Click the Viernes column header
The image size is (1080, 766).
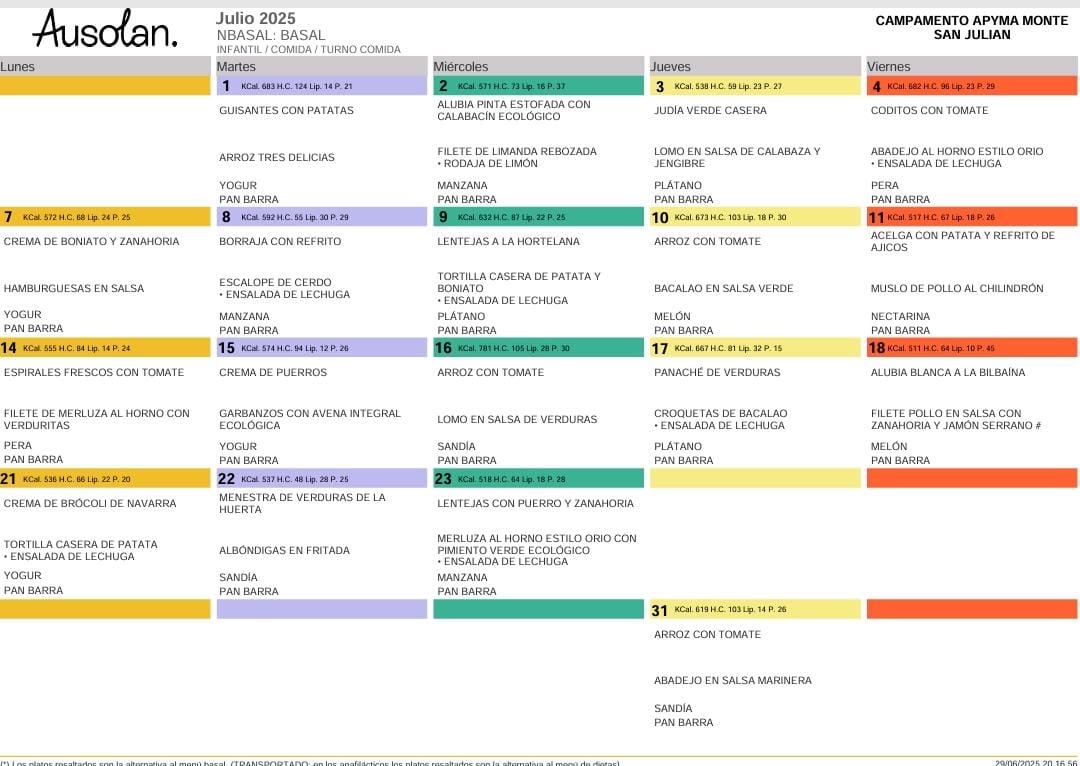(x=888, y=67)
